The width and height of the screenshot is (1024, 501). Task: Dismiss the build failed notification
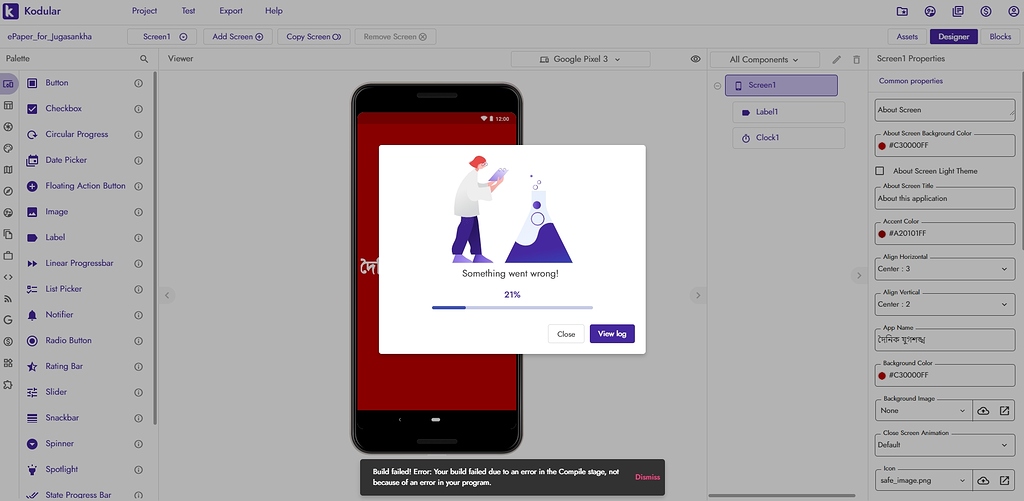(x=647, y=477)
